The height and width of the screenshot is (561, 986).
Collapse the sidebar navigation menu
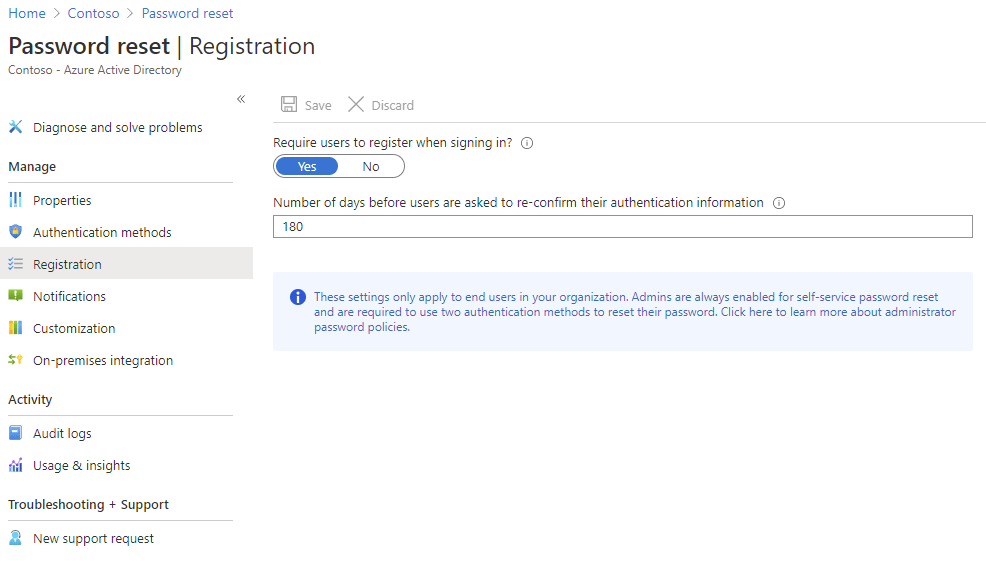(241, 99)
